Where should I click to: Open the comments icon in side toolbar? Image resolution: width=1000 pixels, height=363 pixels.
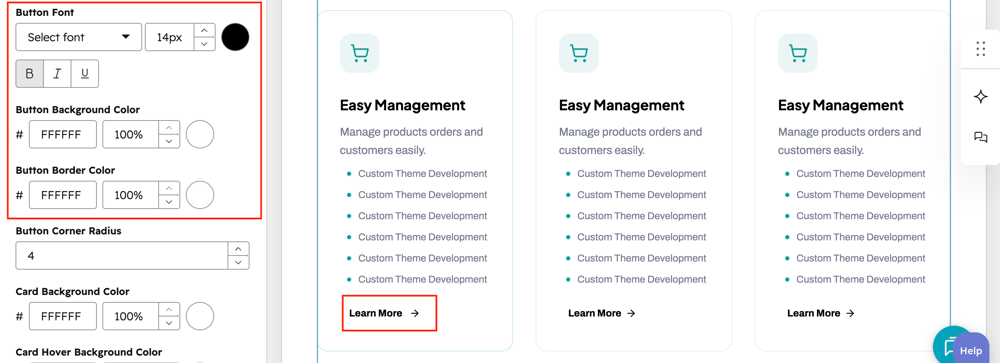point(981,137)
